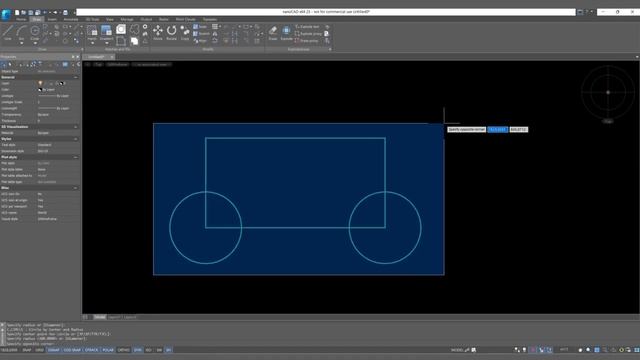Expand the Hatch tool dropdown arrow
Image resolution: width=640 pixels, height=360 pixels.
coord(92,43)
